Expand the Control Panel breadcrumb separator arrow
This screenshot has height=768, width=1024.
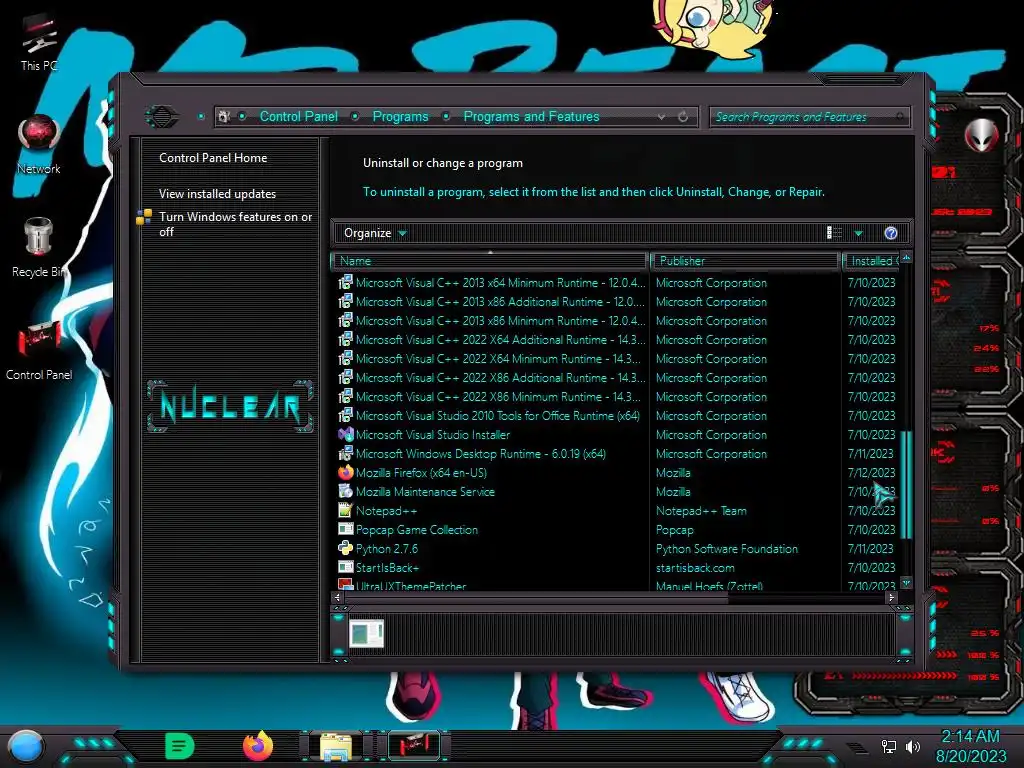pyautogui.click(x=355, y=117)
